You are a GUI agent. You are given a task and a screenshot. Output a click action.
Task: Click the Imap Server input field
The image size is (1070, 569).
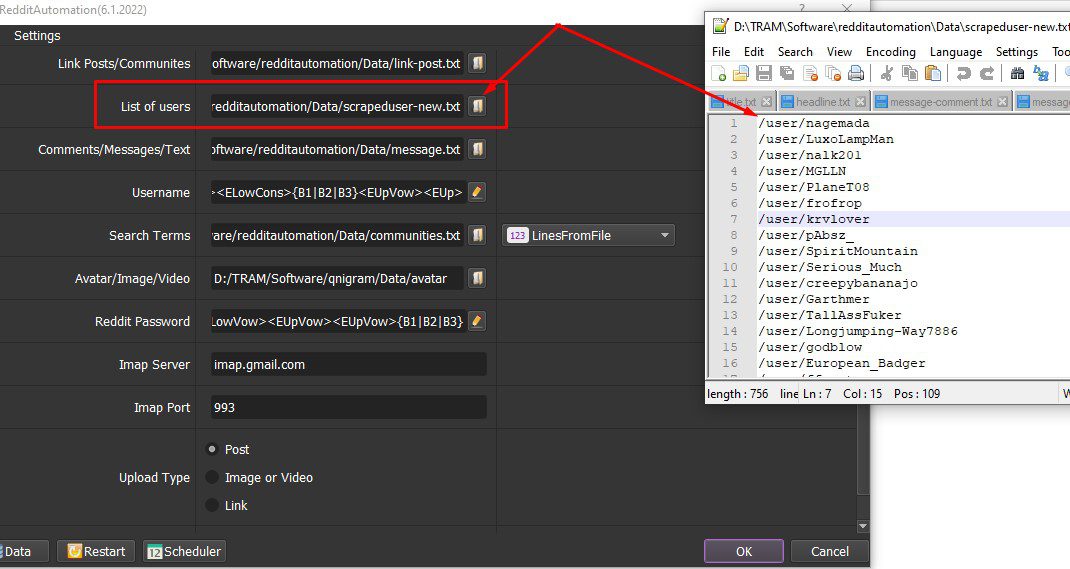point(349,364)
